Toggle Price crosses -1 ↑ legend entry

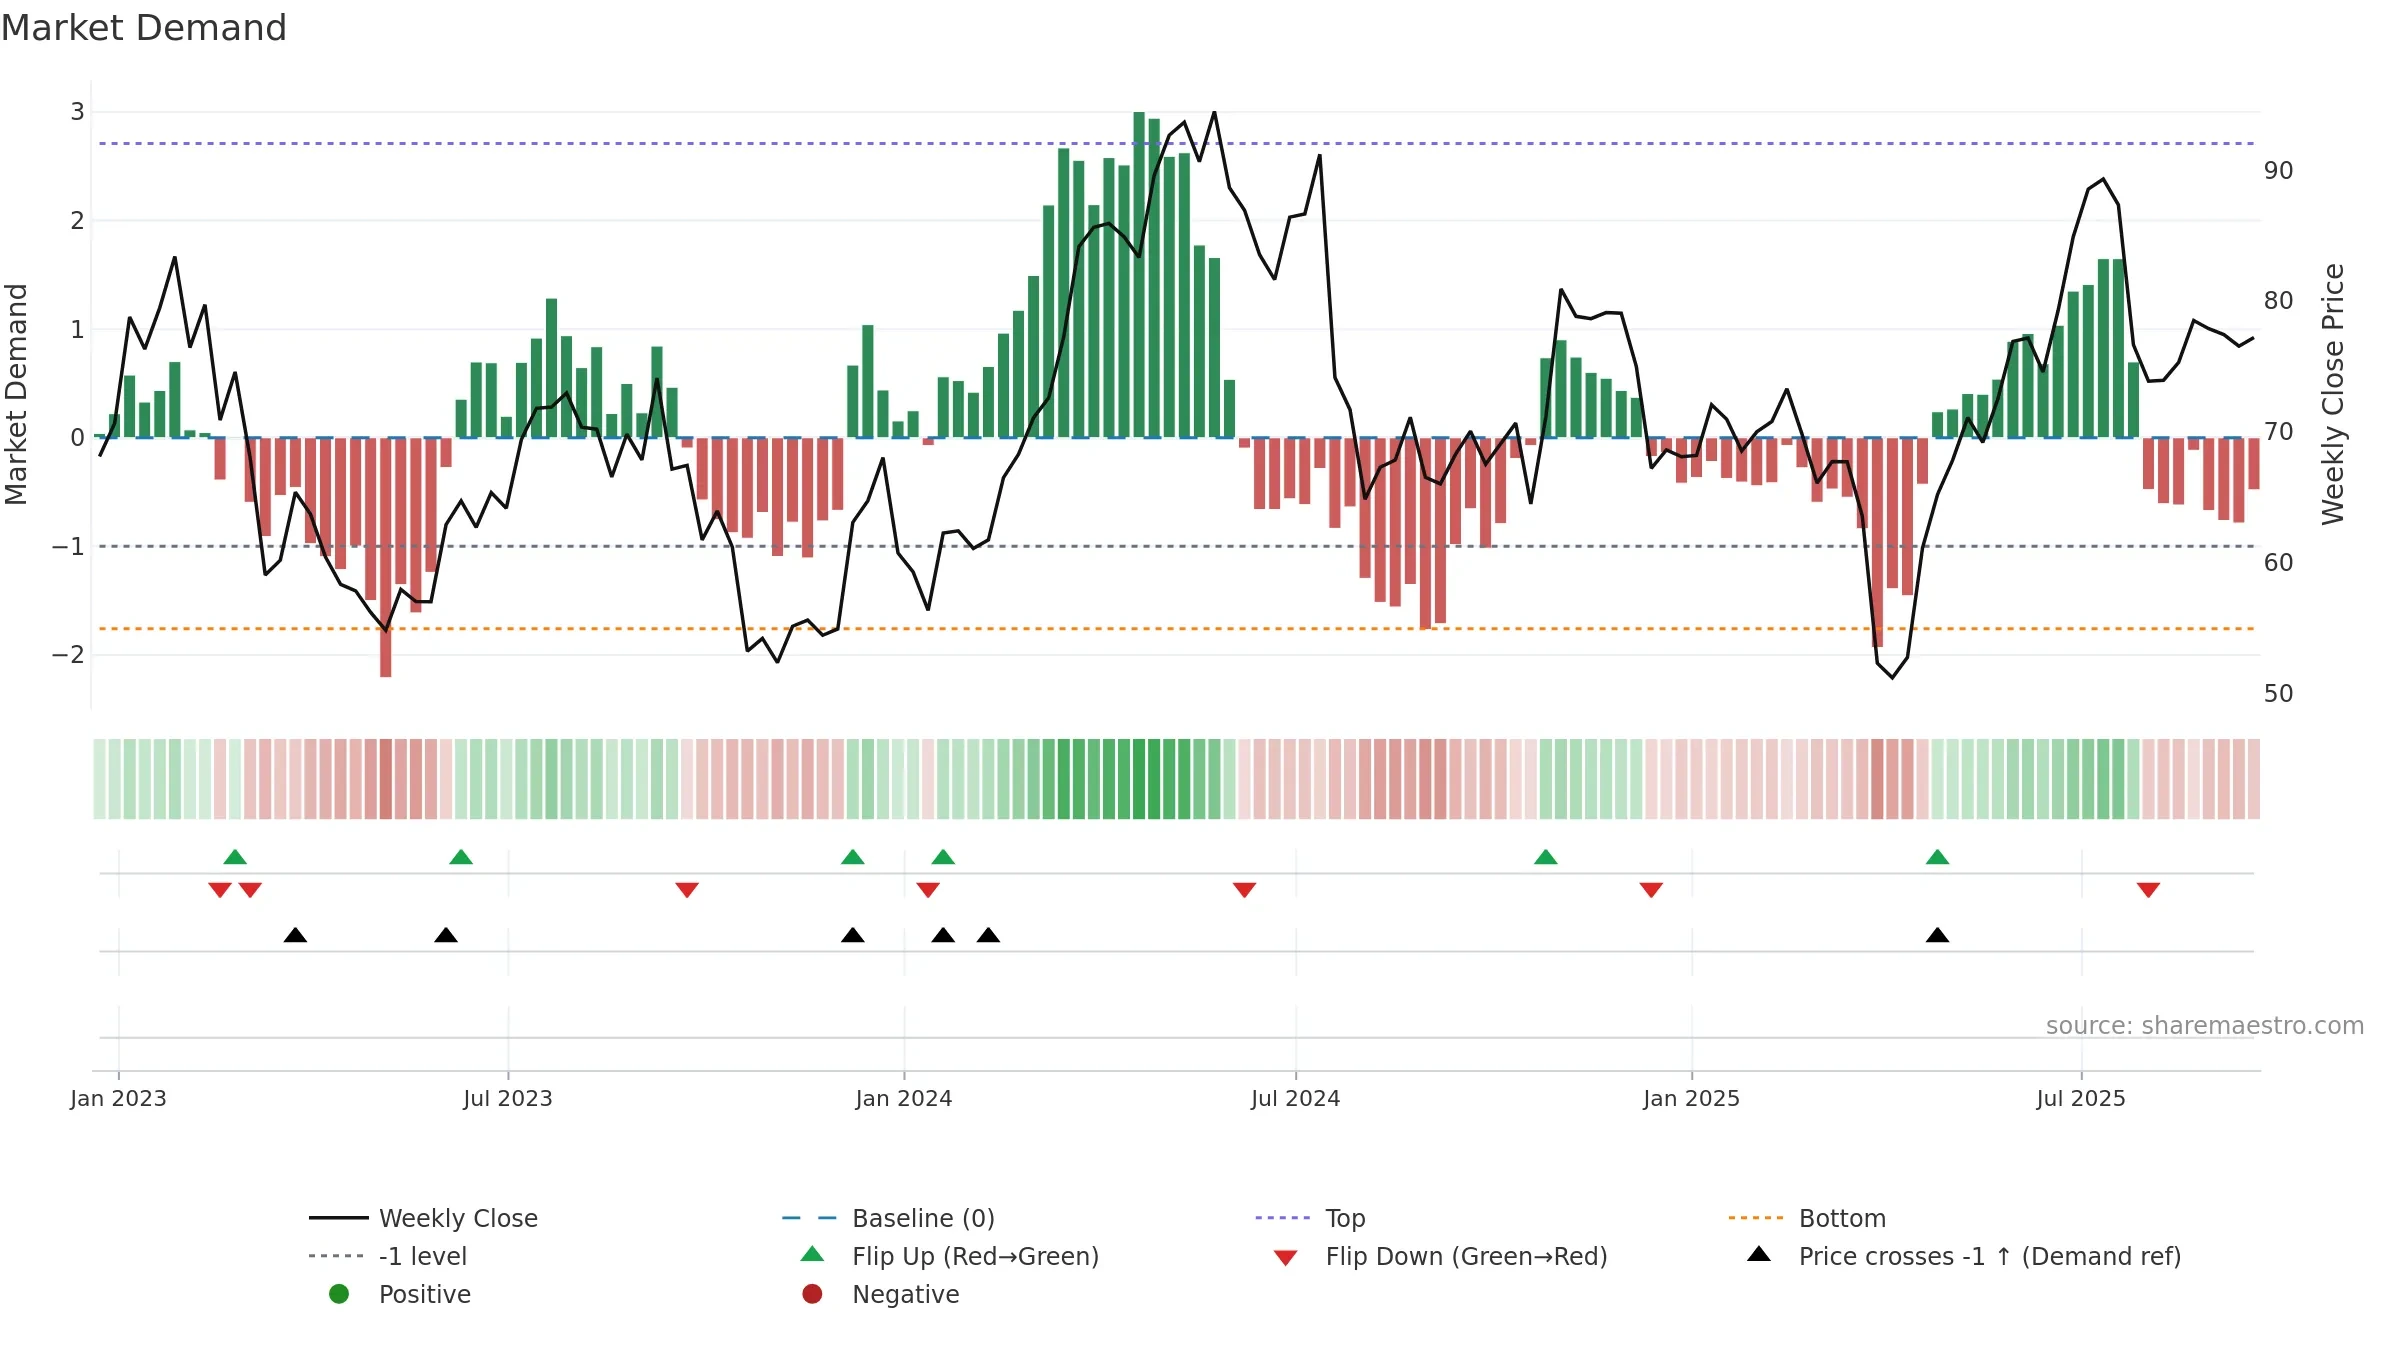[1964, 1256]
